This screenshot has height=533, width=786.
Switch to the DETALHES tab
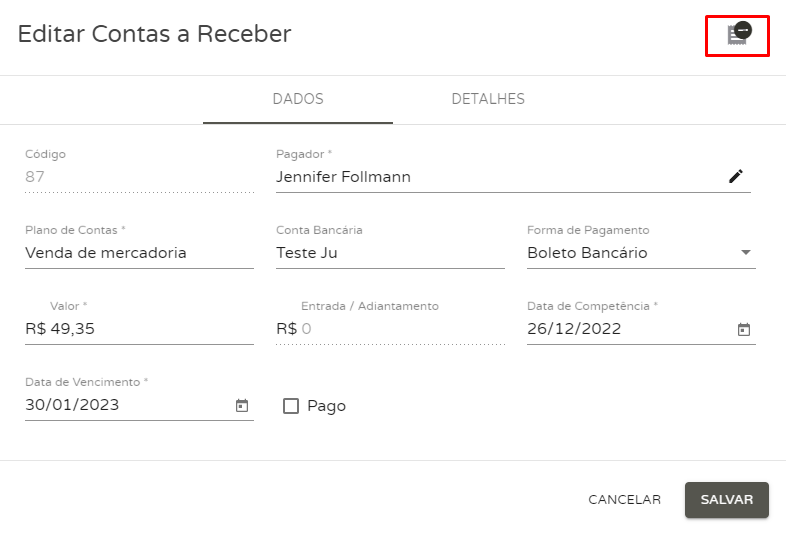click(488, 99)
